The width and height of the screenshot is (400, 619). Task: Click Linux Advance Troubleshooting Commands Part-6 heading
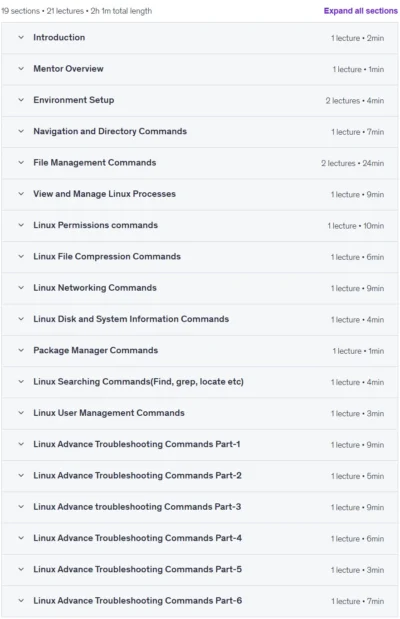click(137, 601)
